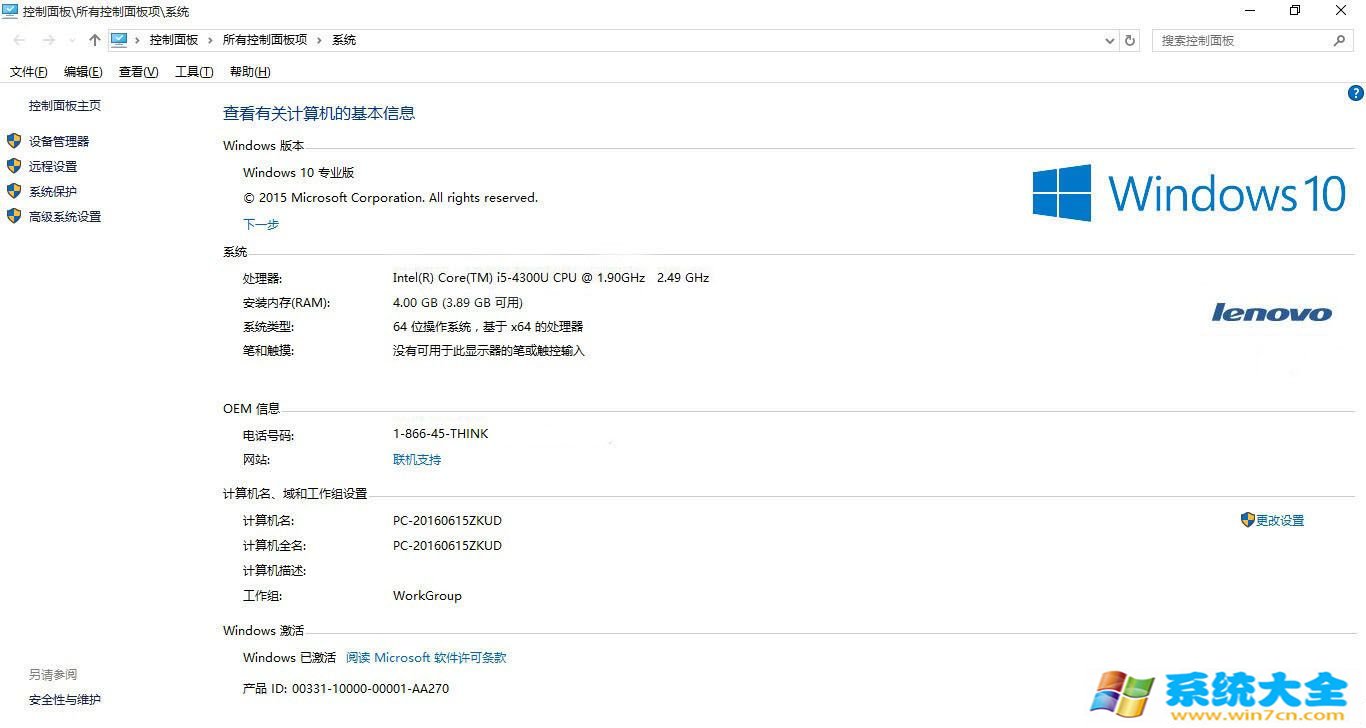The height and width of the screenshot is (728, 1366).
Task: Click the Up arrow navigation icon
Action: click(95, 40)
